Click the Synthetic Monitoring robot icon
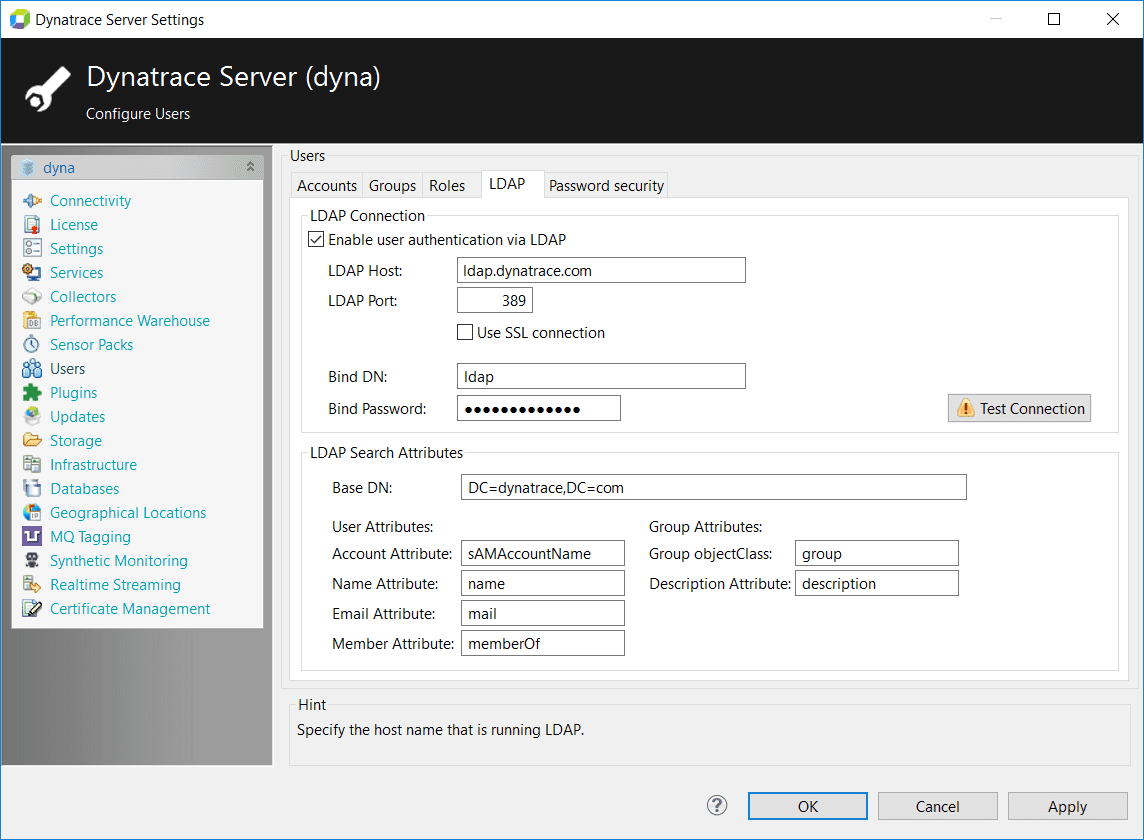1144x840 pixels. [32, 560]
